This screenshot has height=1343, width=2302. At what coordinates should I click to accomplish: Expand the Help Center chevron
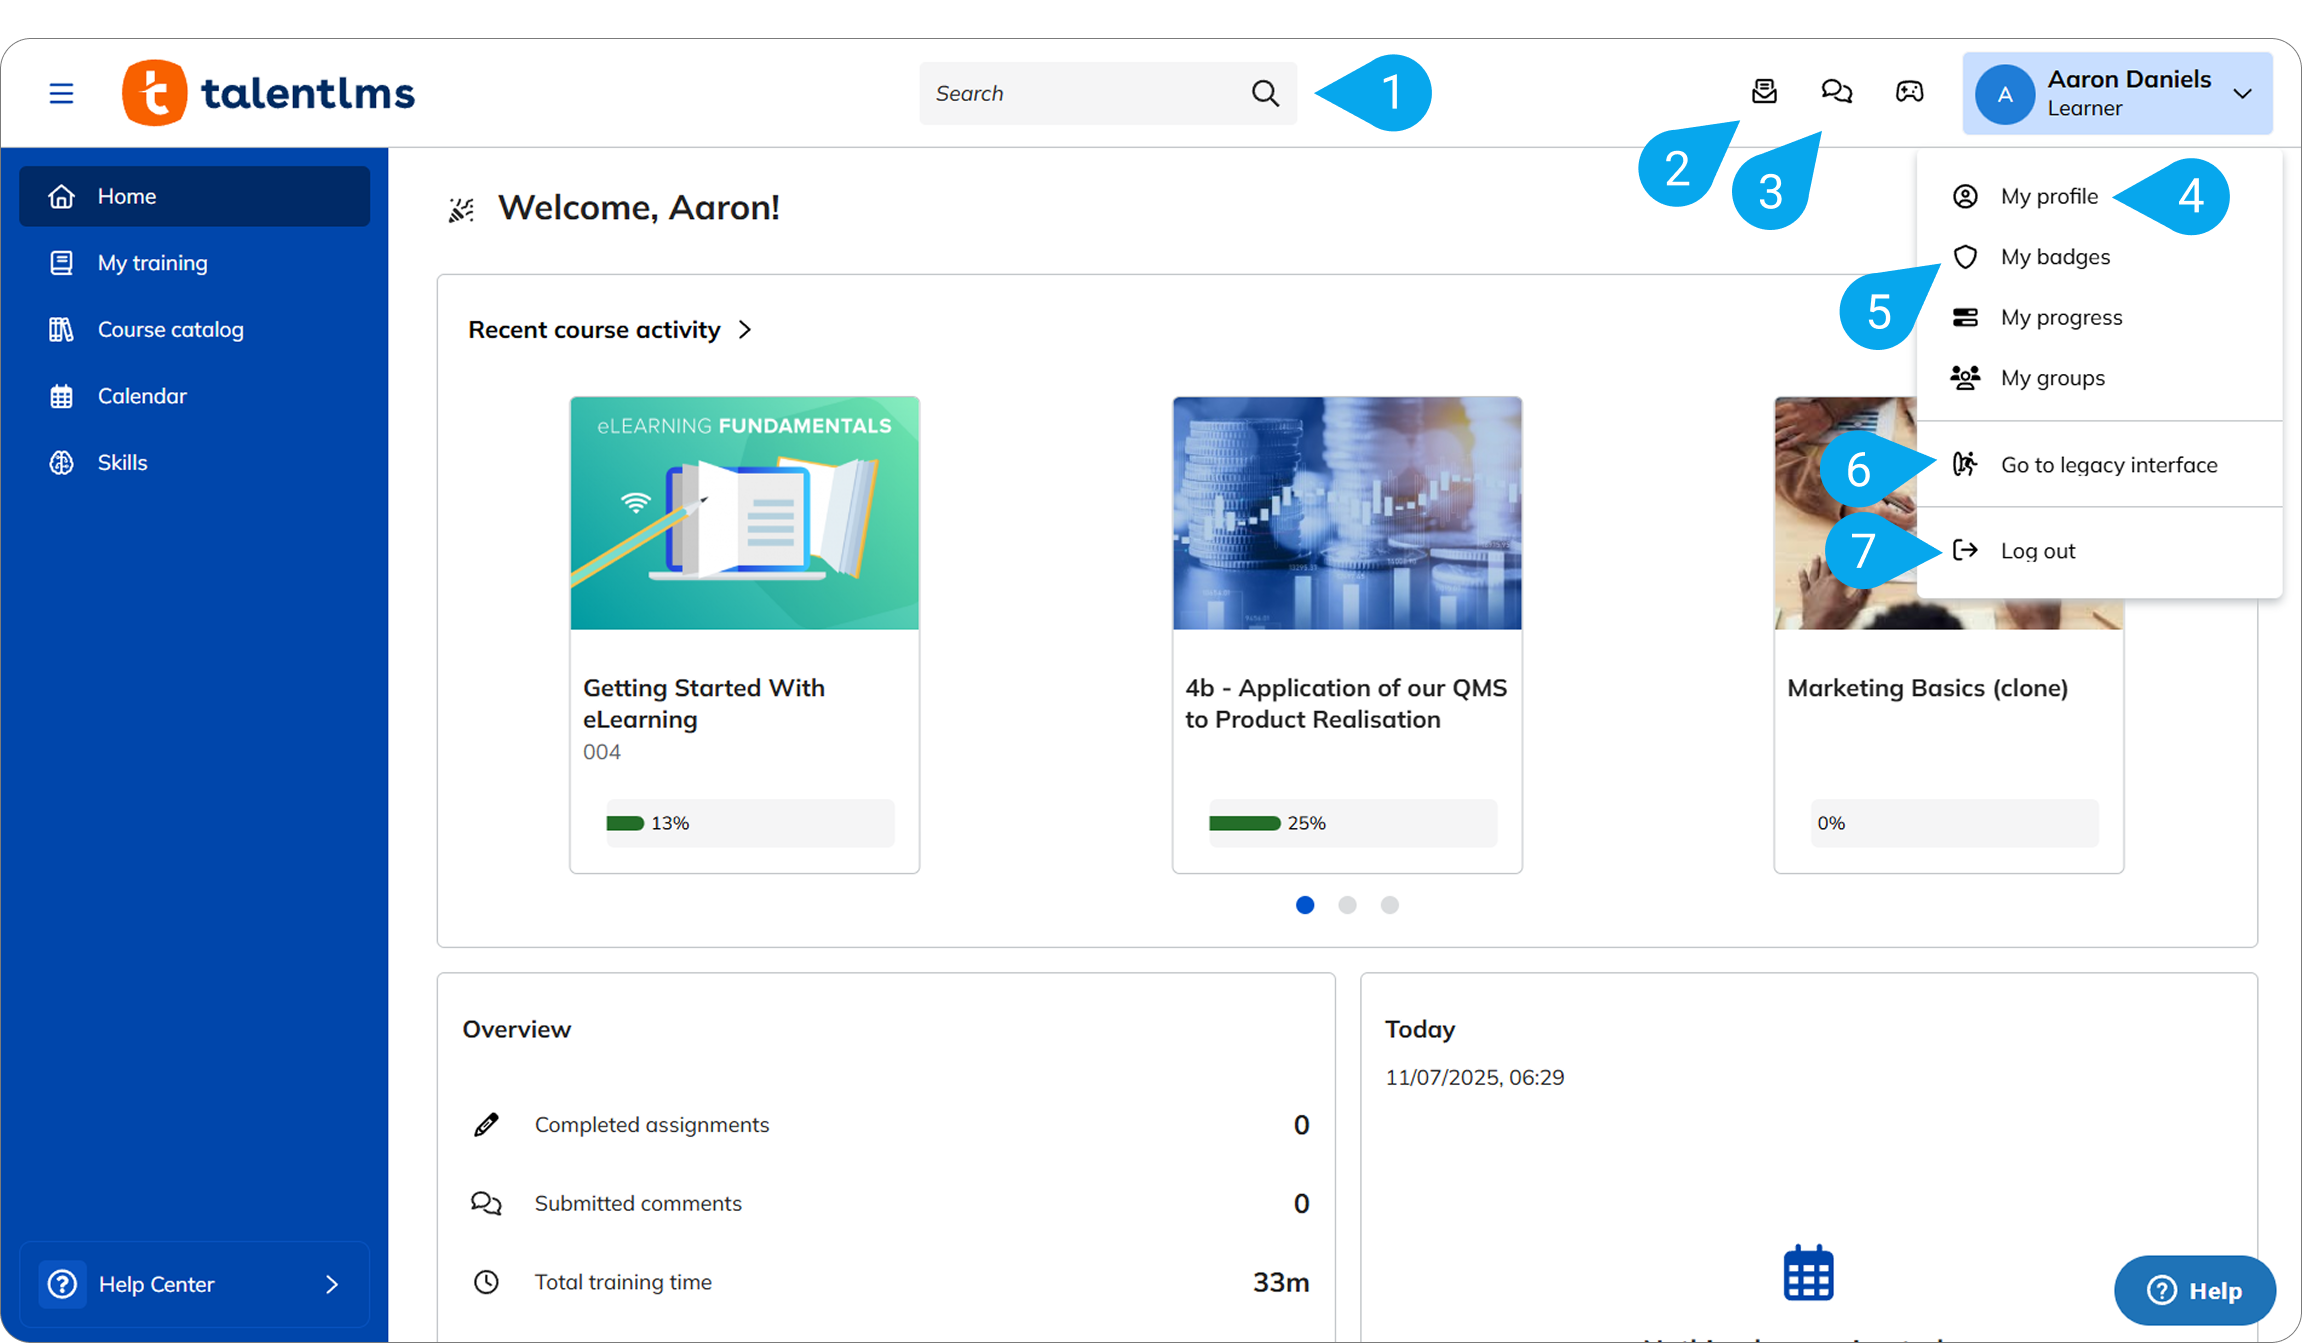click(332, 1284)
